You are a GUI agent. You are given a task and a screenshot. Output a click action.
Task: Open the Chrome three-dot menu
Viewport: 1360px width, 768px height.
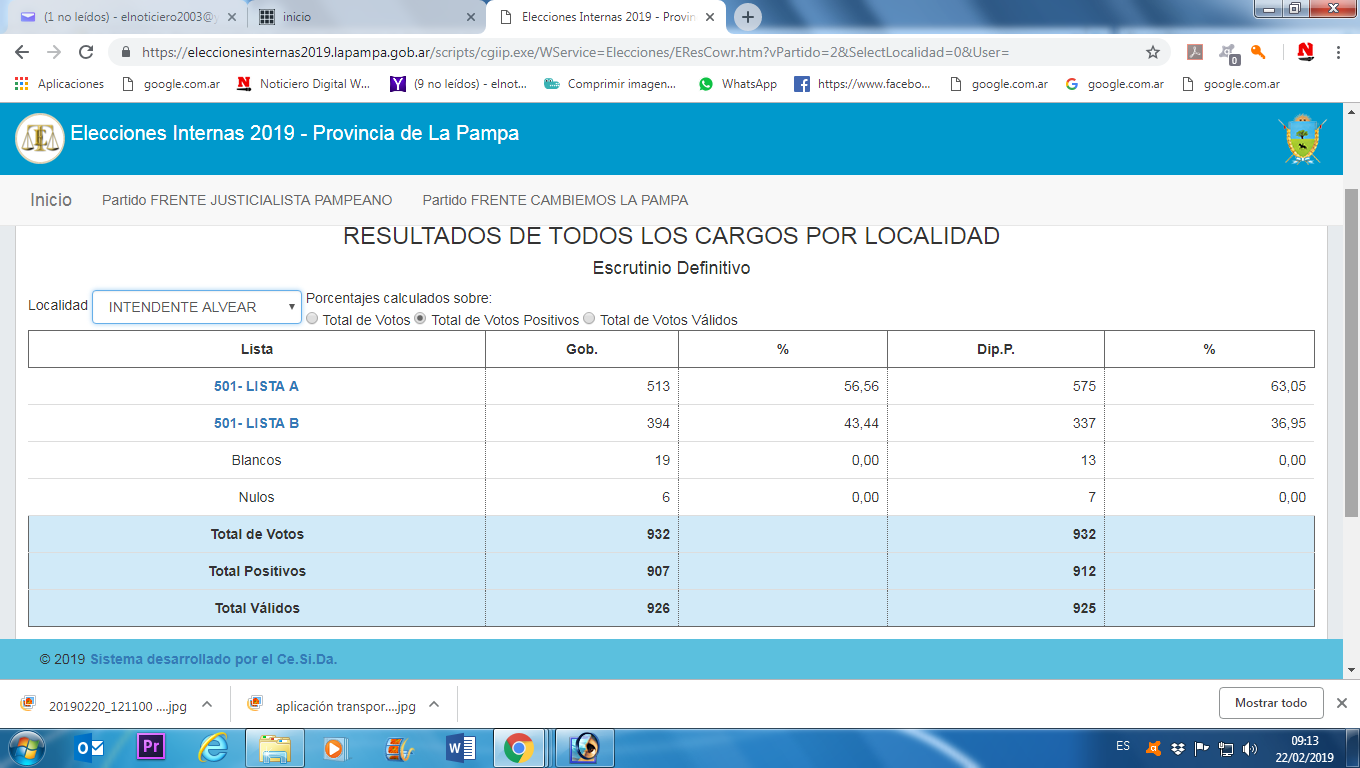1338,52
